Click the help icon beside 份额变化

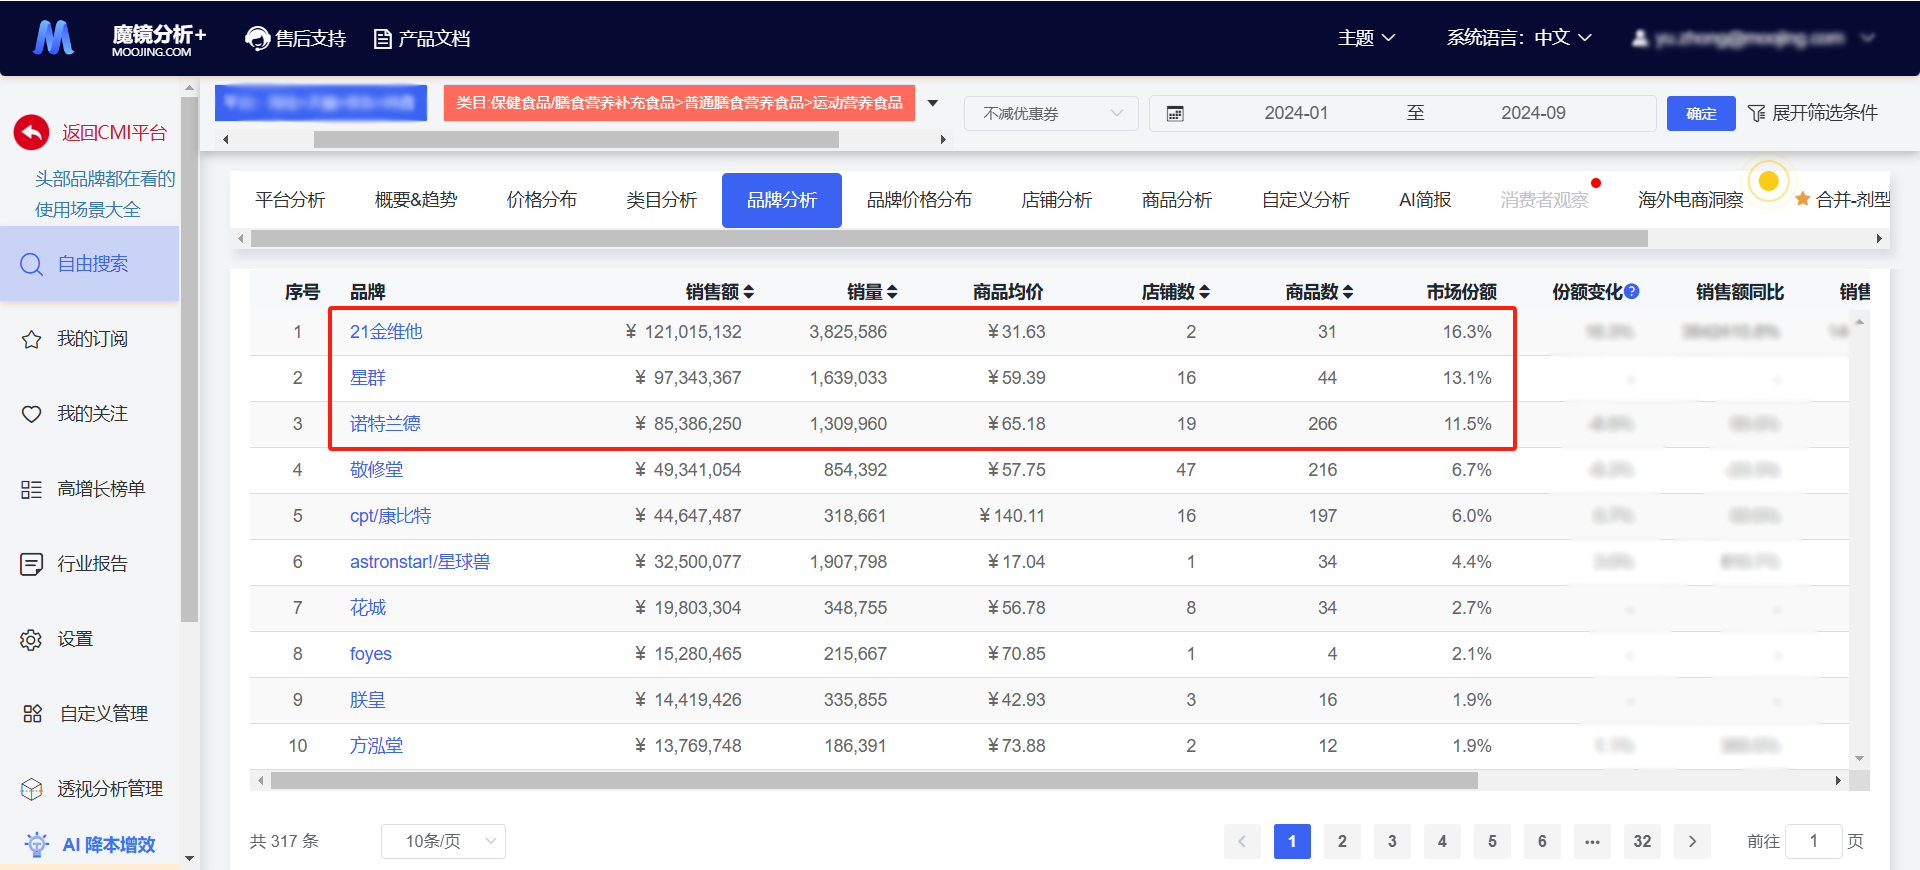coord(1632,291)
